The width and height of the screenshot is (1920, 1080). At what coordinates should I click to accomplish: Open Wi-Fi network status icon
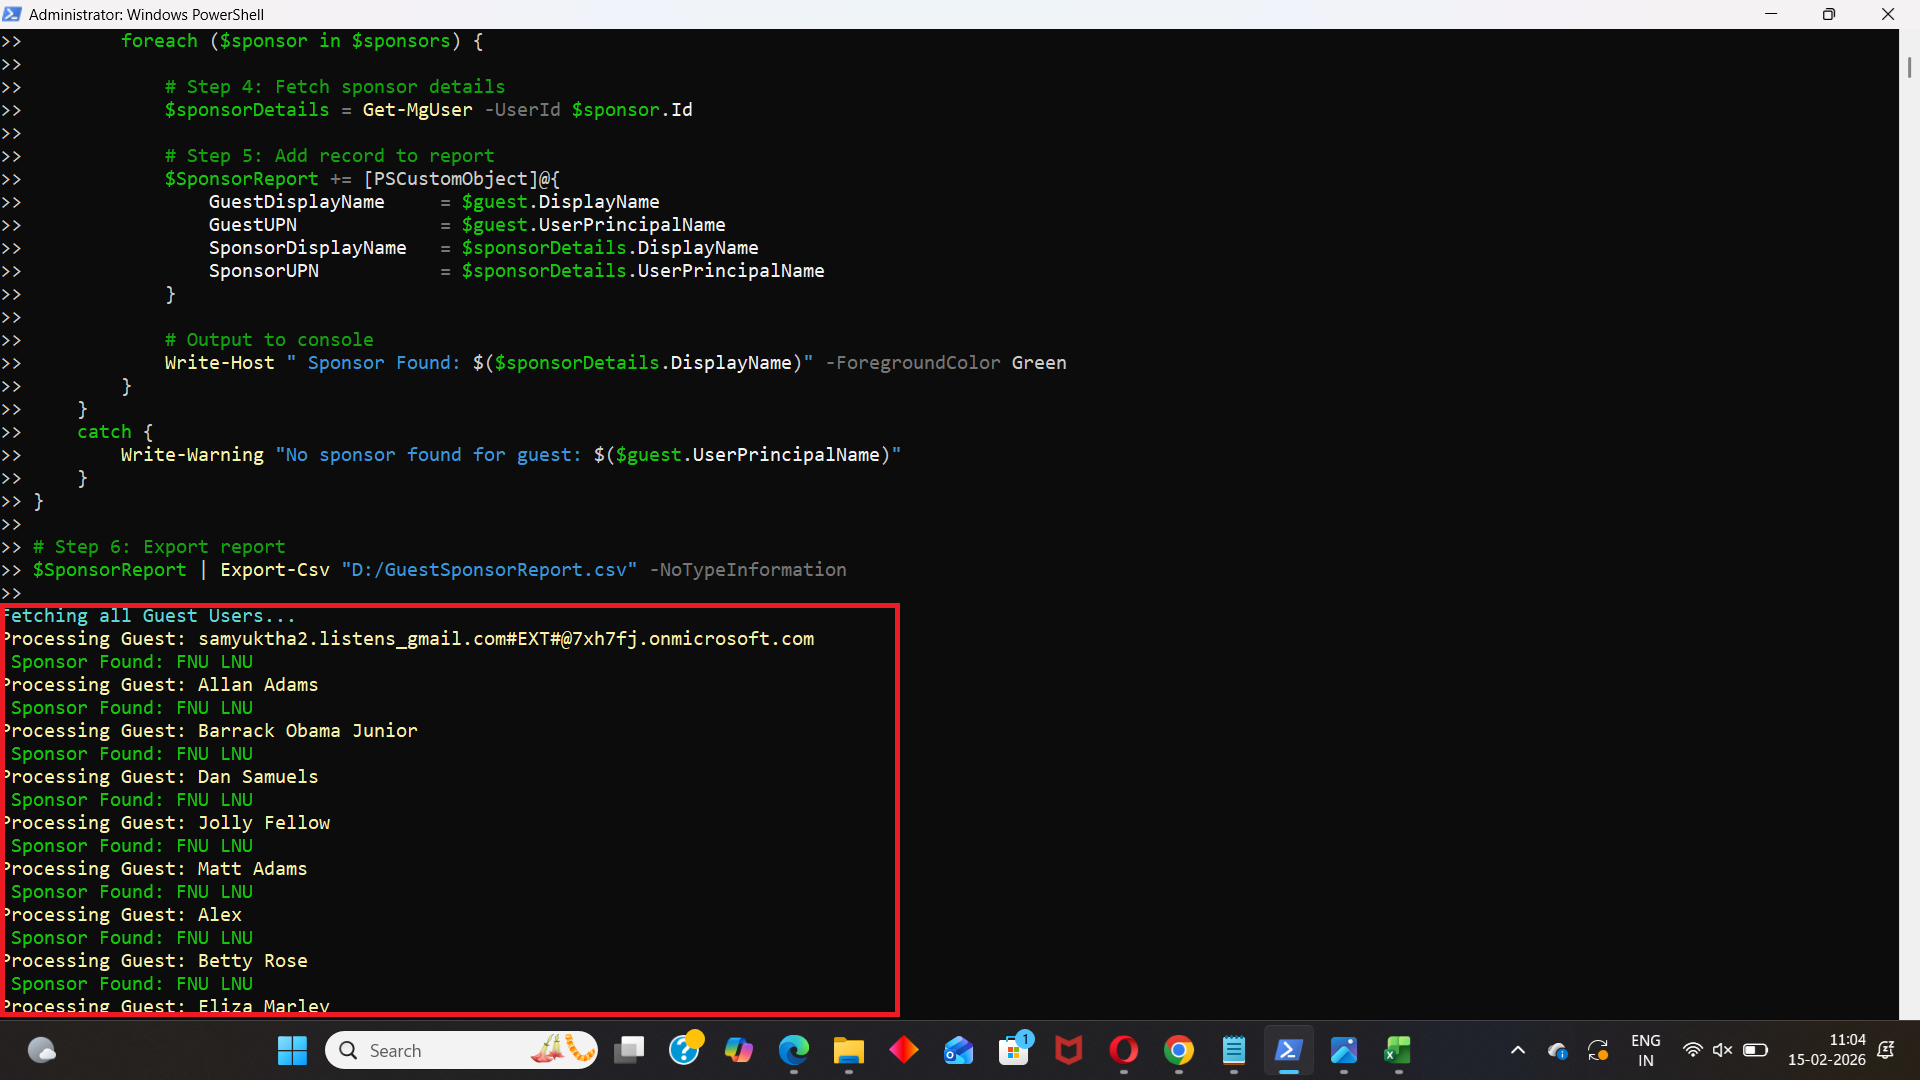[1692, 1050]
